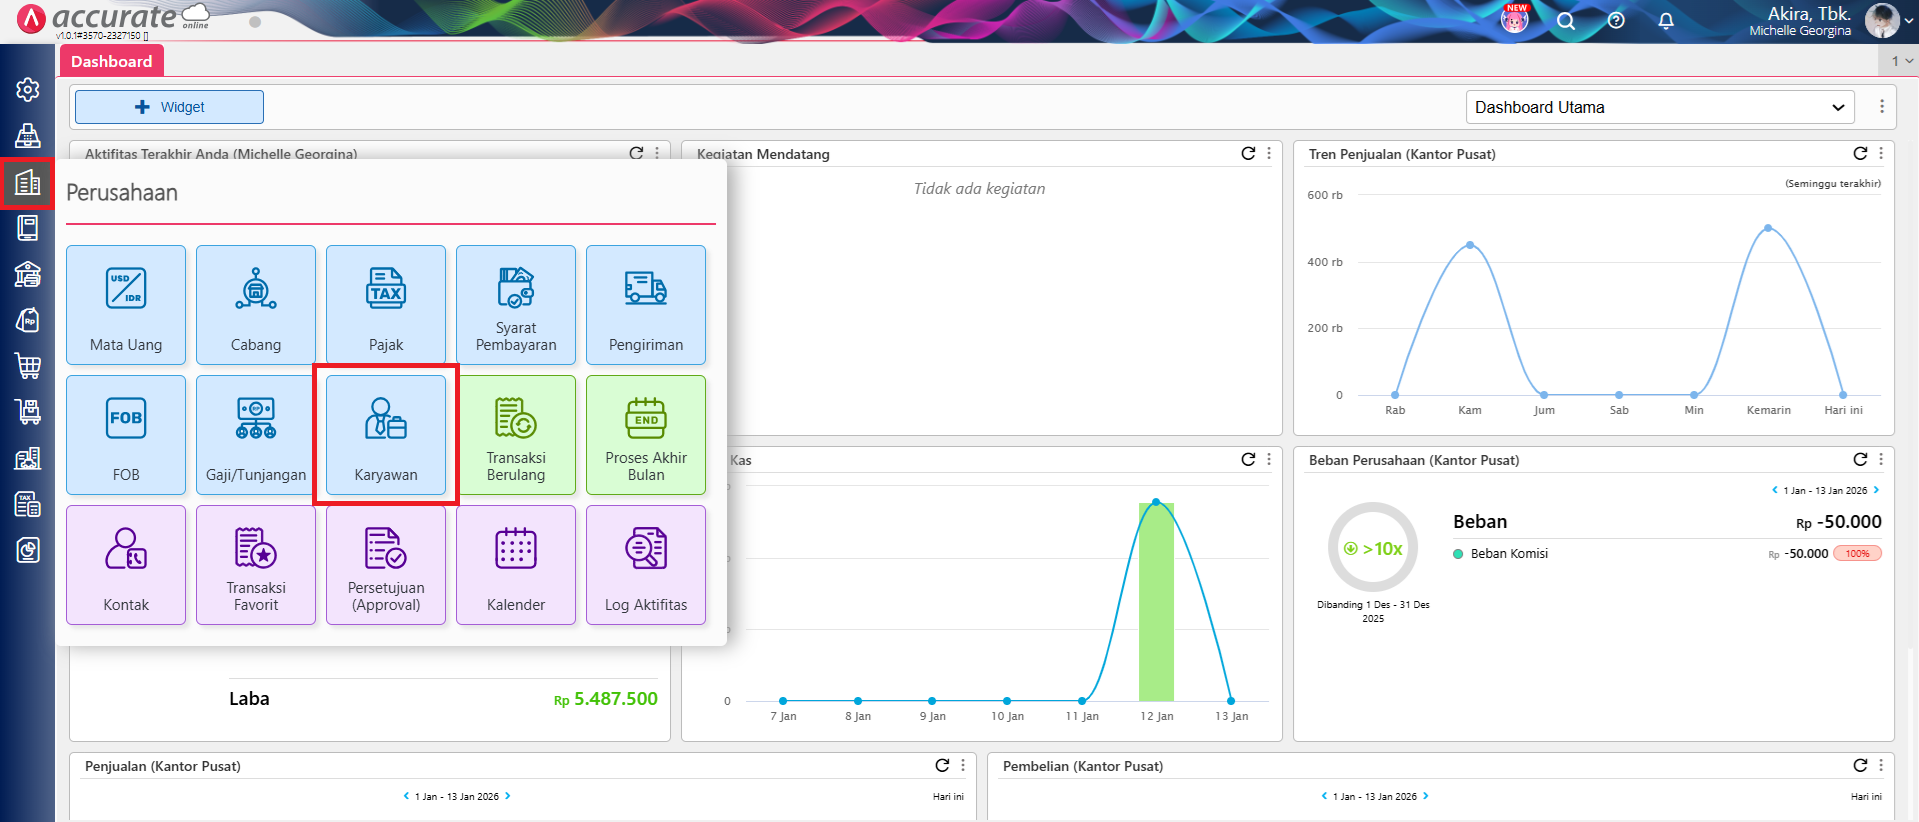Go to next period in Beban Perusahaan
This screenshot has width=1919, height=822.
point(1876,490)
